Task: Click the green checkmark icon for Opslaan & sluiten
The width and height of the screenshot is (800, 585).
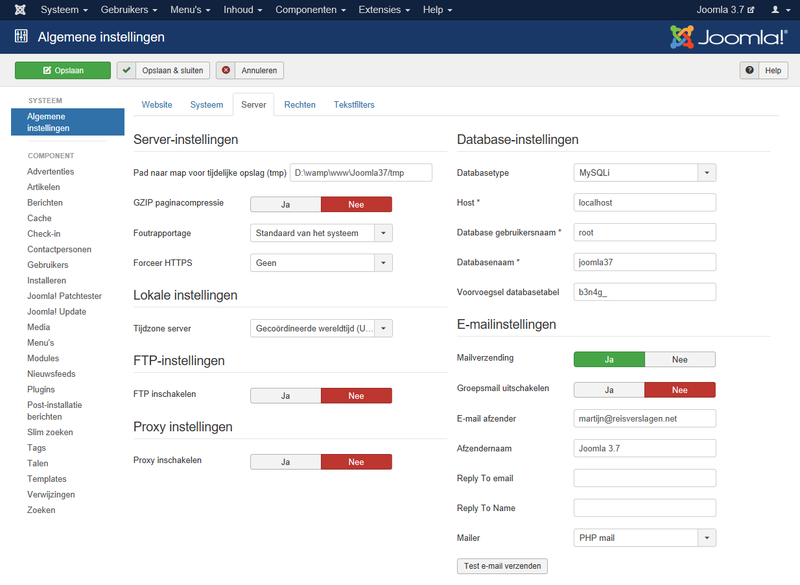Action: tap(126, 70)
